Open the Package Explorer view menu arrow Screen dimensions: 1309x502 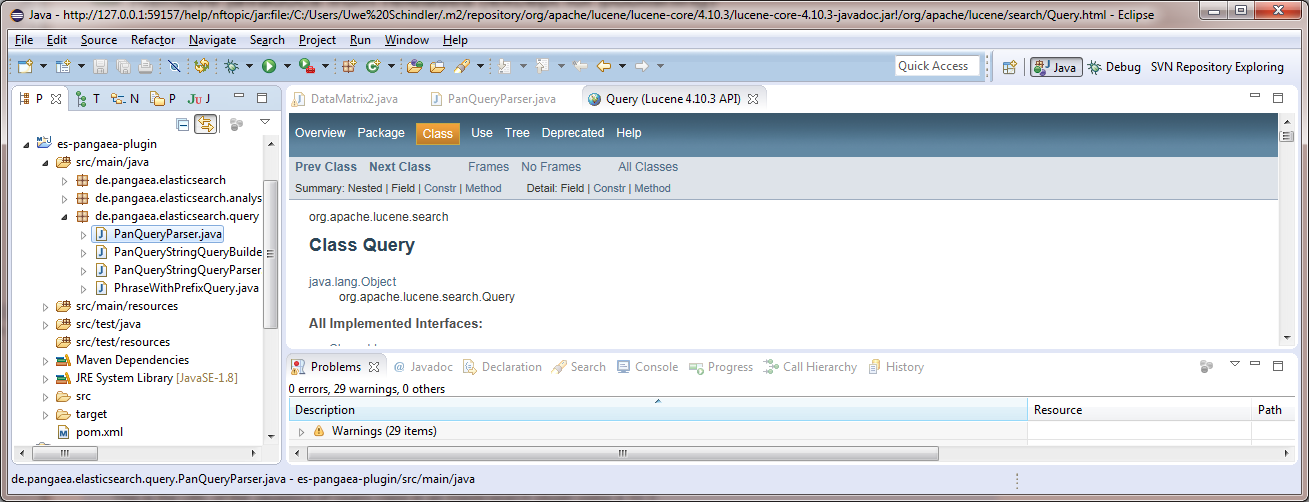pos(265,123)
